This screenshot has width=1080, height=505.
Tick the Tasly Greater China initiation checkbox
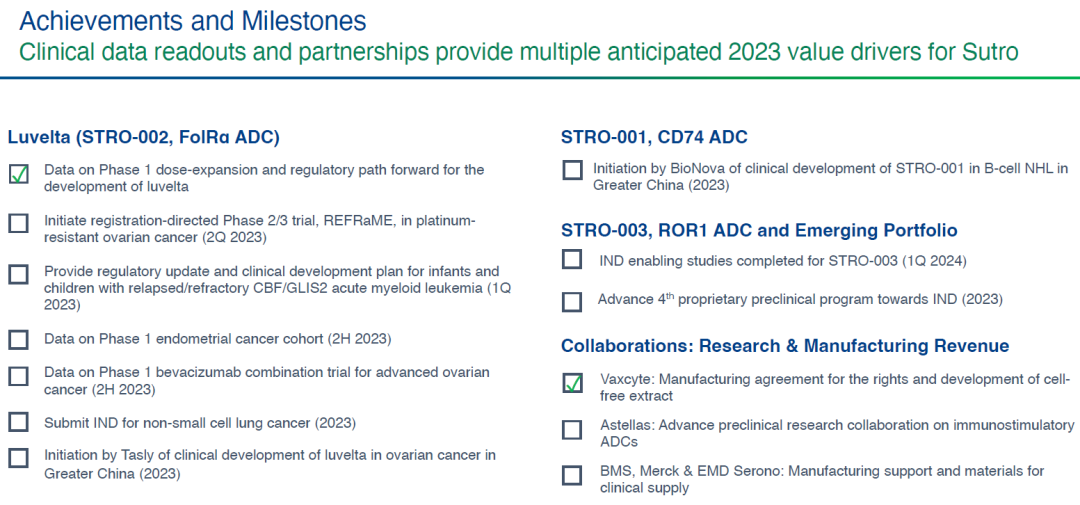click(x=19, y=458)
